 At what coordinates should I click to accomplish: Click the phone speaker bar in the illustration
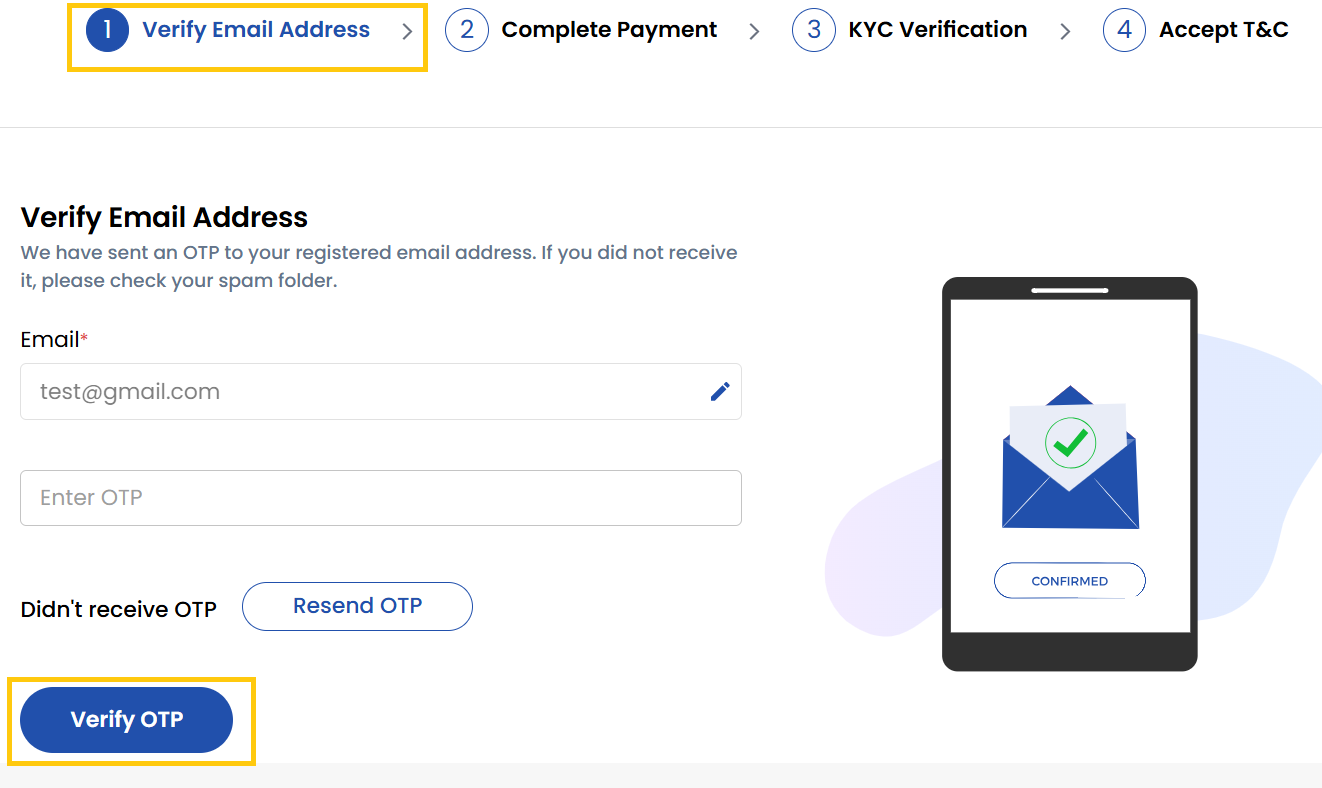tap(1069, 291)
